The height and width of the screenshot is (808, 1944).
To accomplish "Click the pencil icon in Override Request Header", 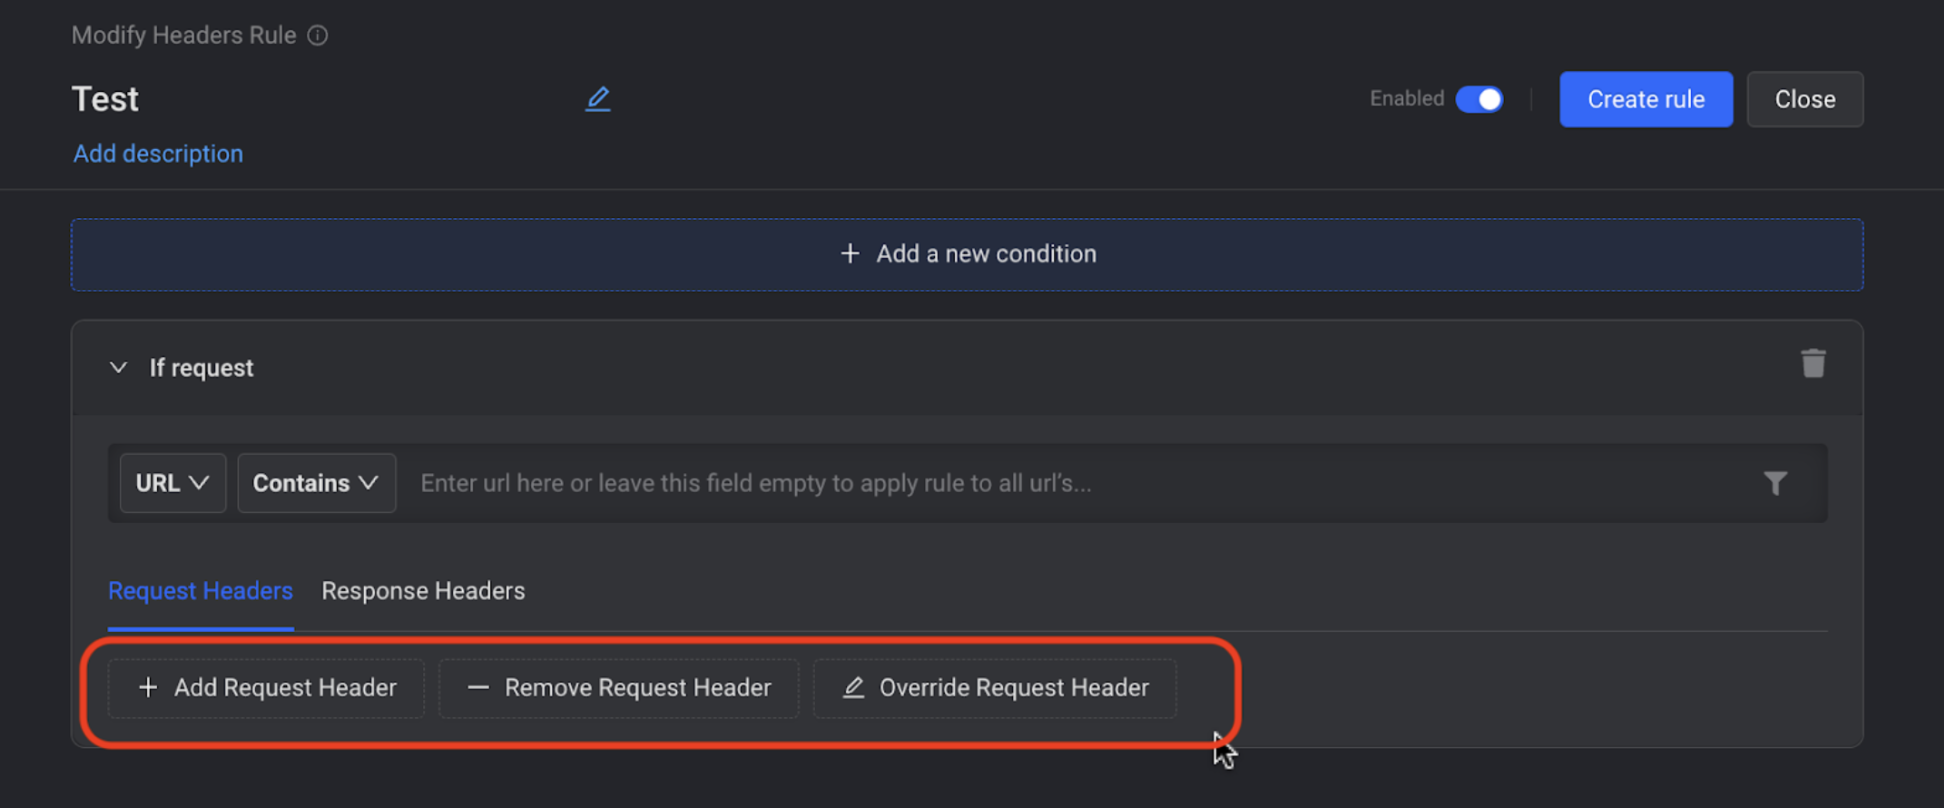I will click(853, 688).
